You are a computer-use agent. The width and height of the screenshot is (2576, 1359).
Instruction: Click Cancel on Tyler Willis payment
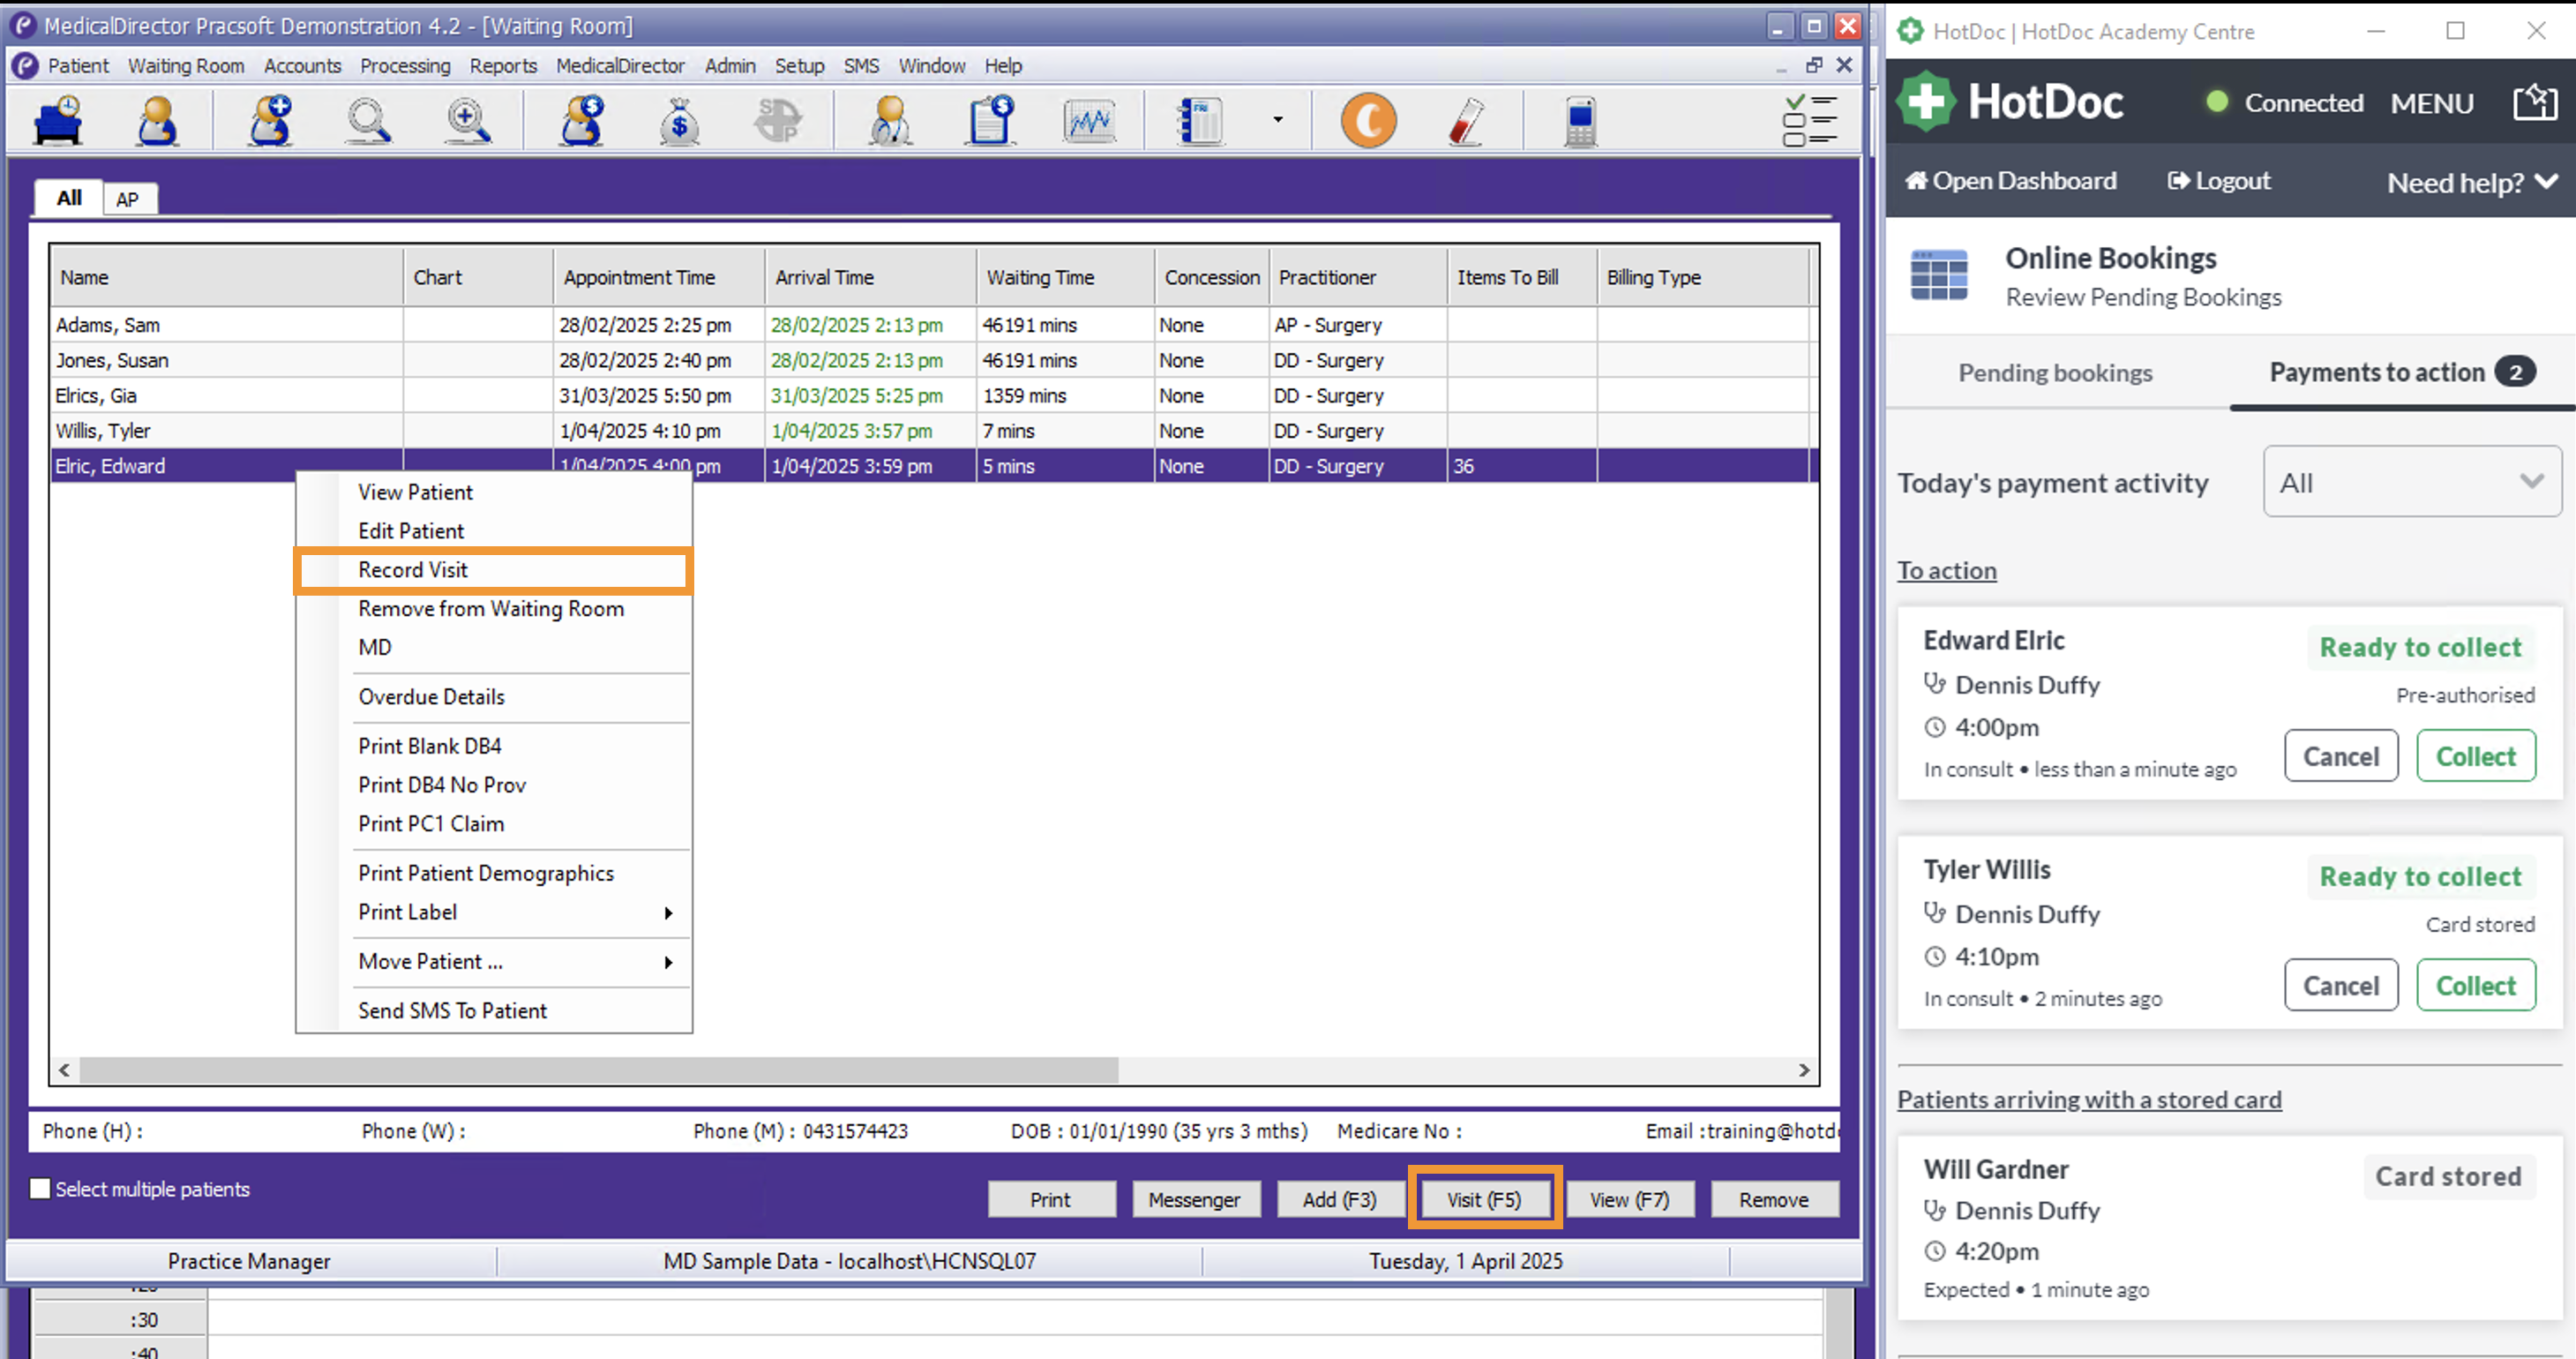coord(2340,985)
